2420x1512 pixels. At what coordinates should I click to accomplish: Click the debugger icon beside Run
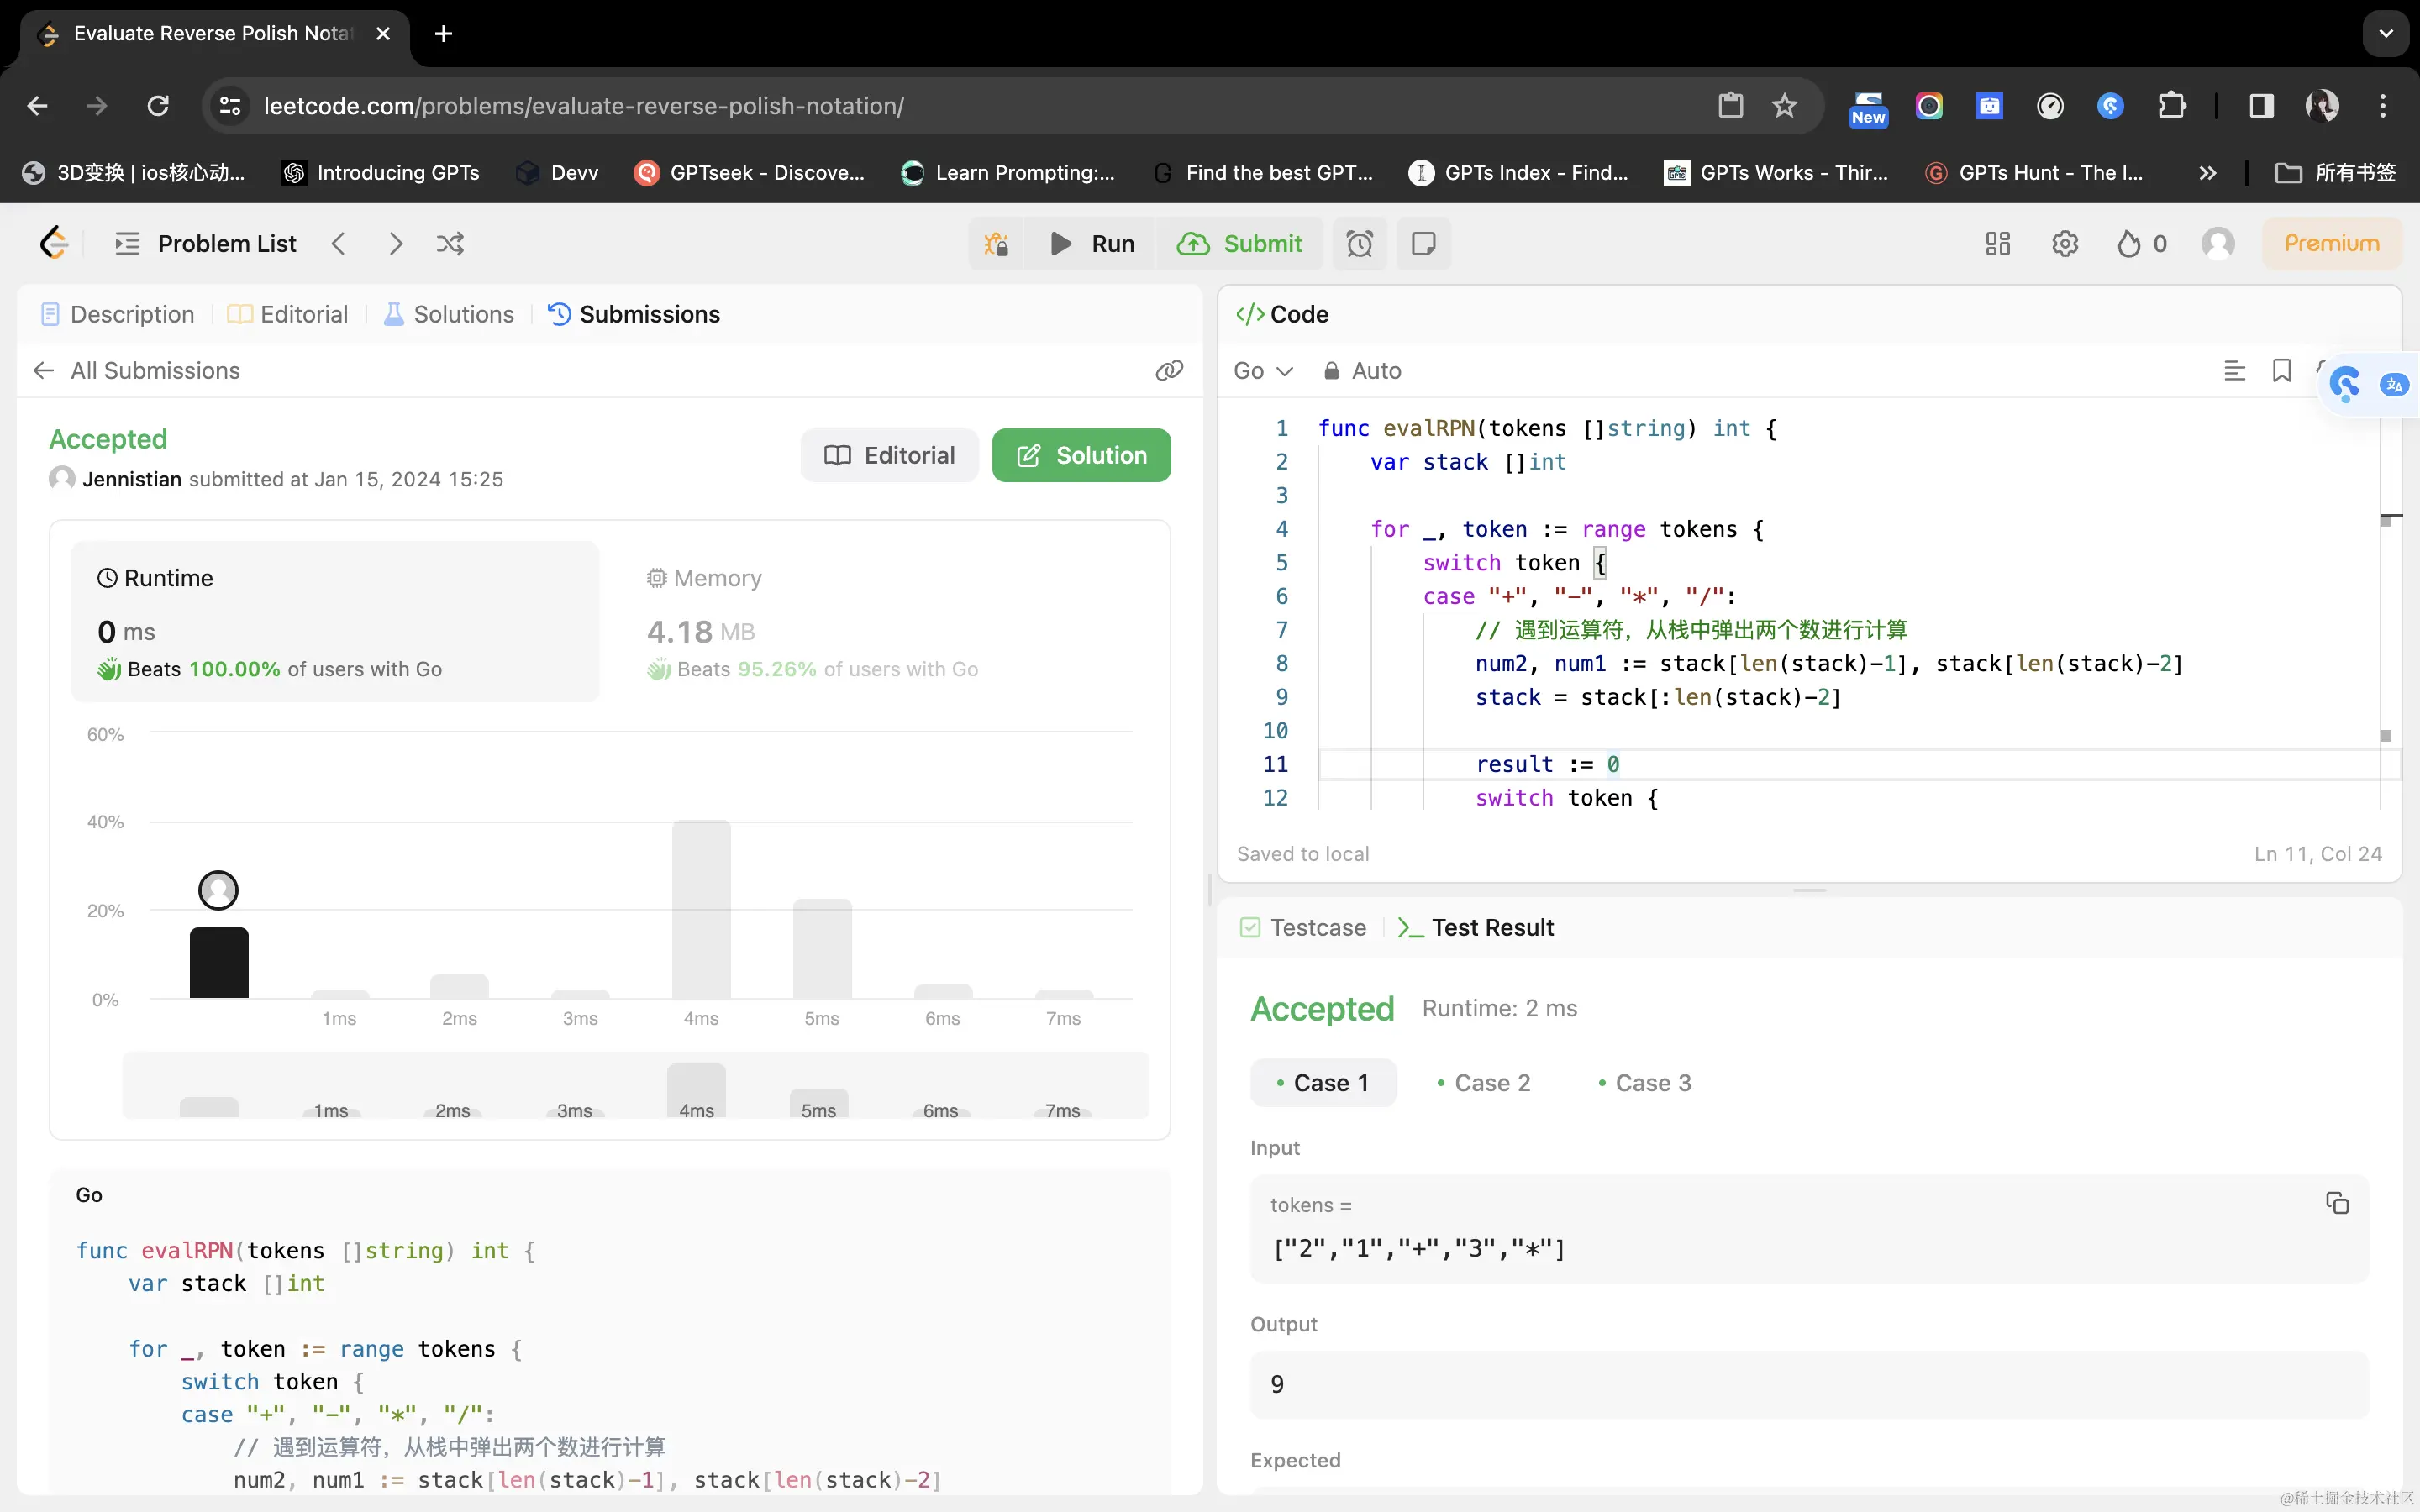point(996,244)
